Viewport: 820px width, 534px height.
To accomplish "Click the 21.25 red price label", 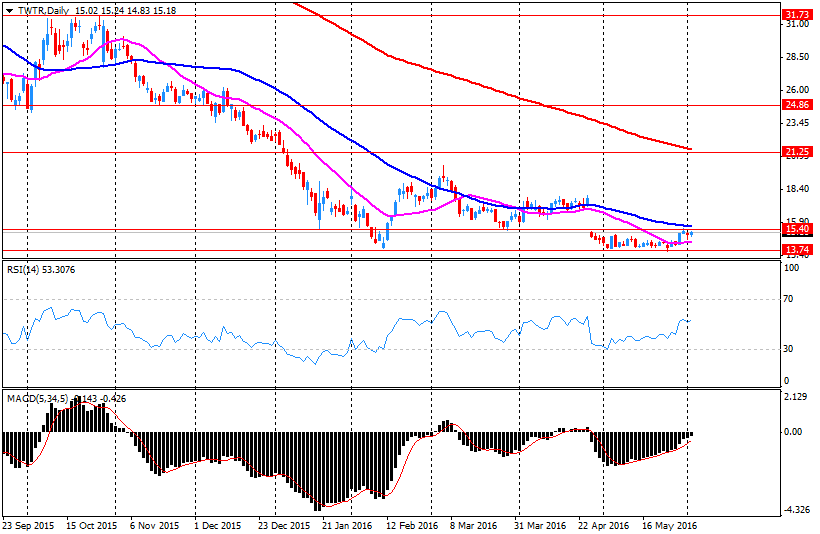I will point(796,152).
